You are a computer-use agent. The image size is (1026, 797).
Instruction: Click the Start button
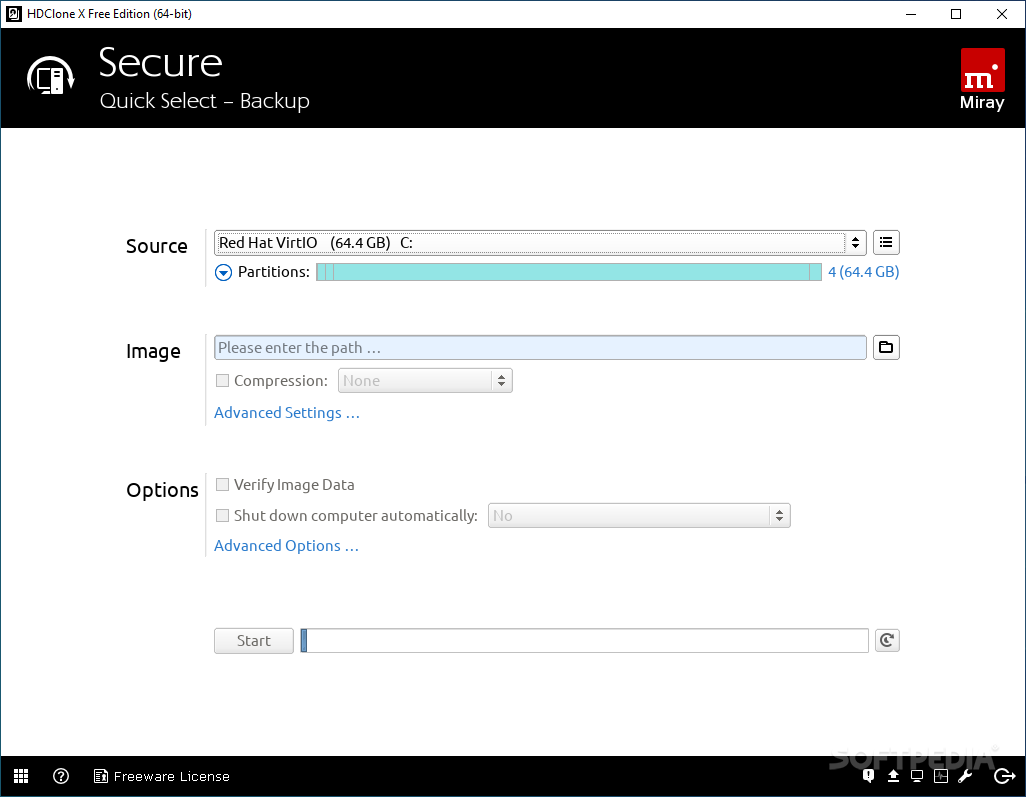pos(254,641)
